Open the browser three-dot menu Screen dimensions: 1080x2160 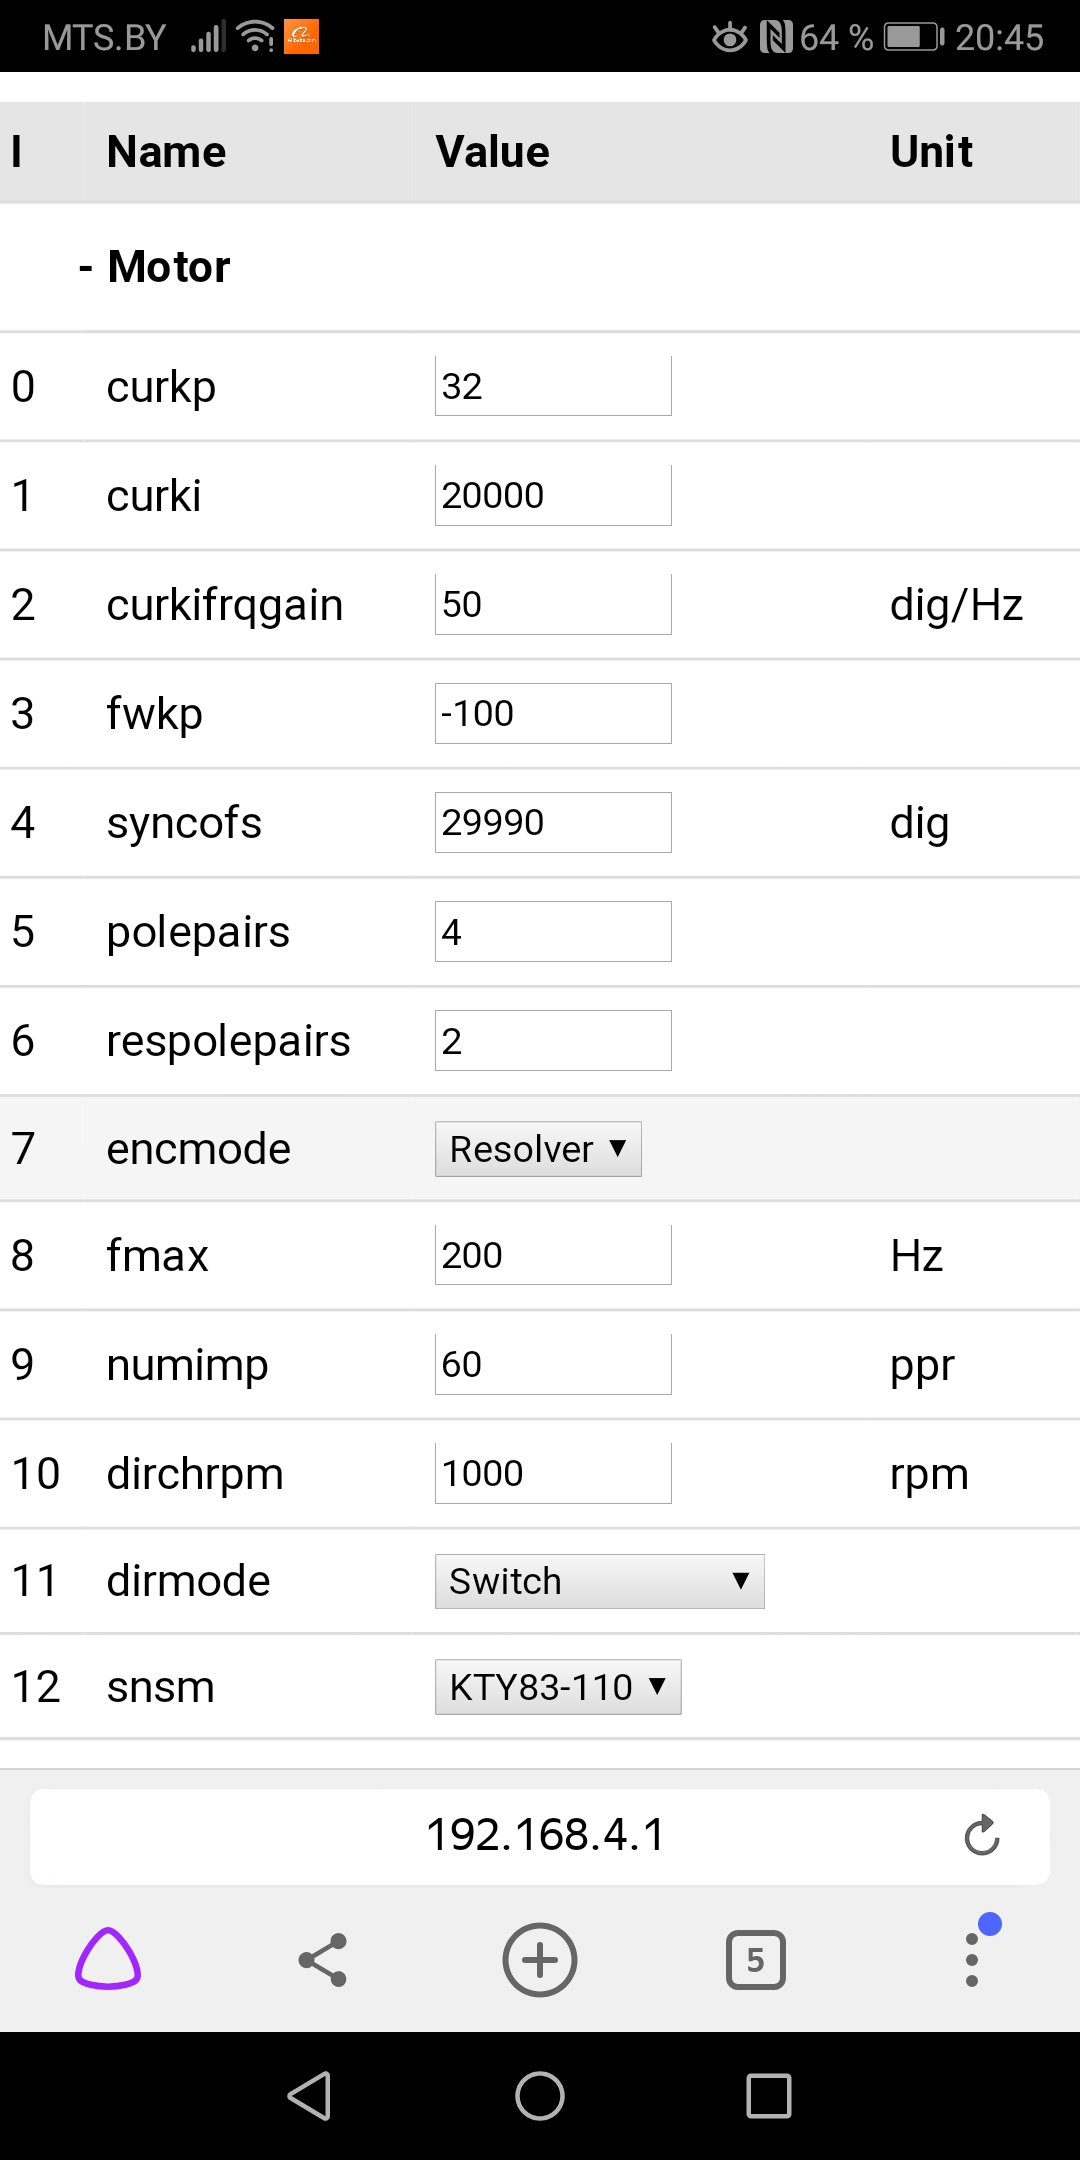click(x=972, y=1959)
